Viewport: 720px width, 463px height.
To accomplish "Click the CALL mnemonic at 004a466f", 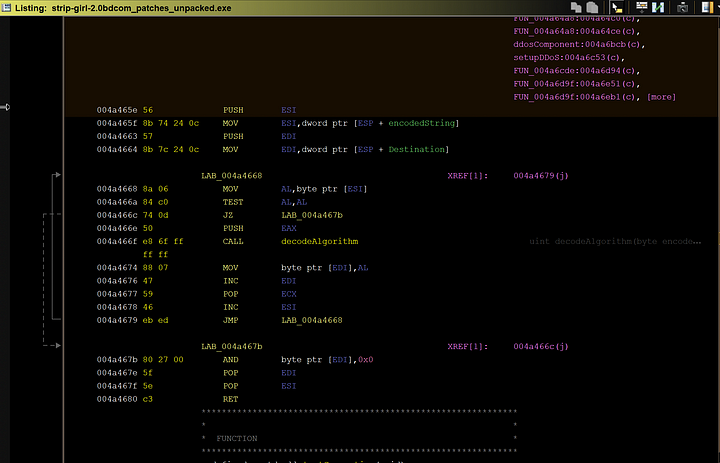I will 233,242.
